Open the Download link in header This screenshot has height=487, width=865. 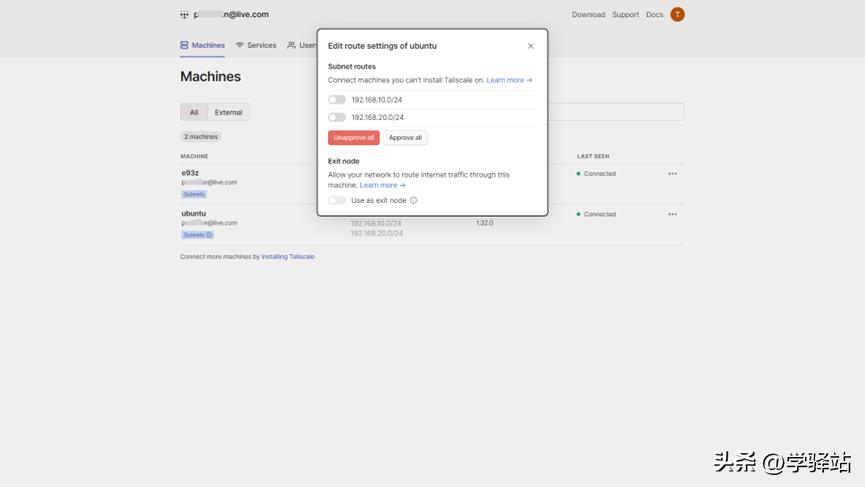tap(588, 15)
